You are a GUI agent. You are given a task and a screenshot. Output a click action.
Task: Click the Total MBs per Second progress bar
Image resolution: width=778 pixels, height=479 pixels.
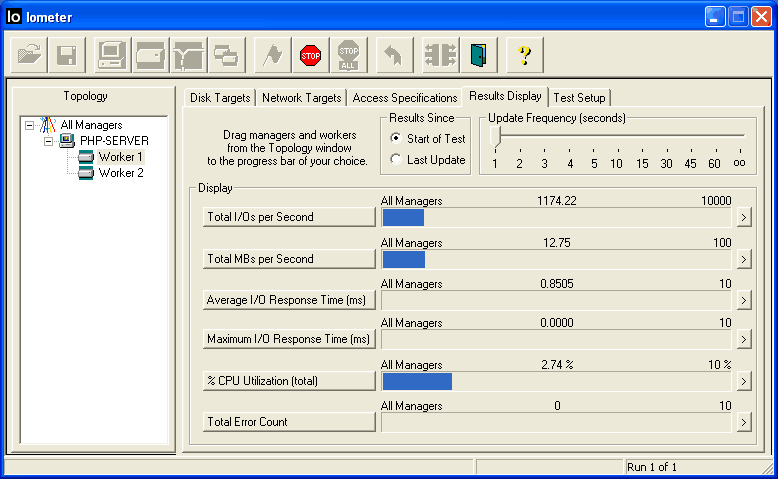556,259
